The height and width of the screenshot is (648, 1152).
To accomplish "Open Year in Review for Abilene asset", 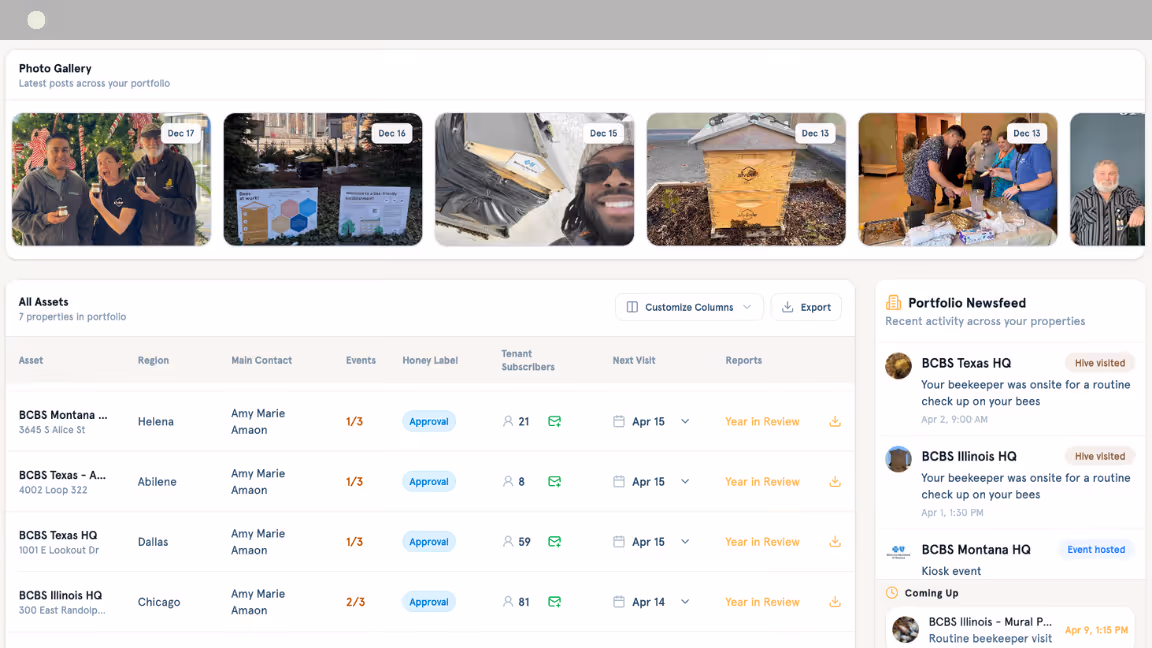I will pos(762,482).
